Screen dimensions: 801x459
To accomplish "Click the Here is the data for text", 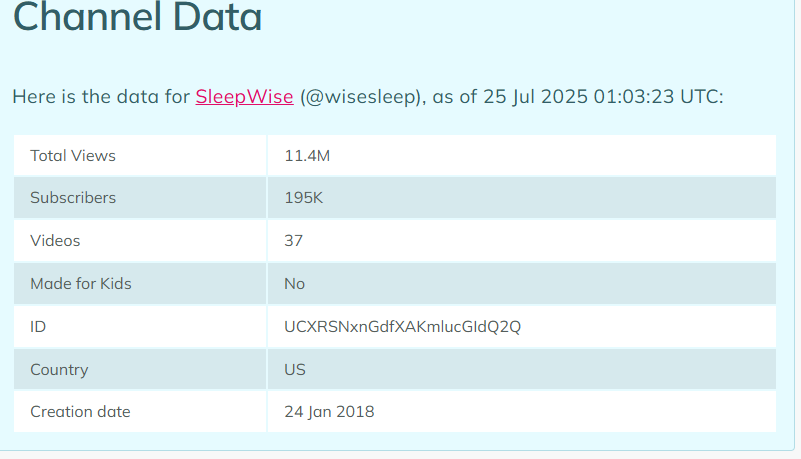I will click(x=101, y=96).
